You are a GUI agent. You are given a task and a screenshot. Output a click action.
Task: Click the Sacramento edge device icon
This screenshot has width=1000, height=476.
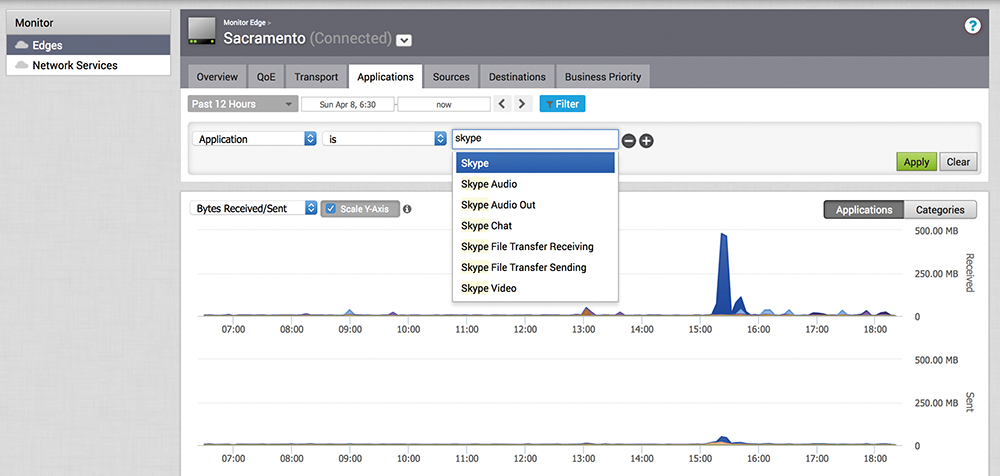[x=202, y=31]
